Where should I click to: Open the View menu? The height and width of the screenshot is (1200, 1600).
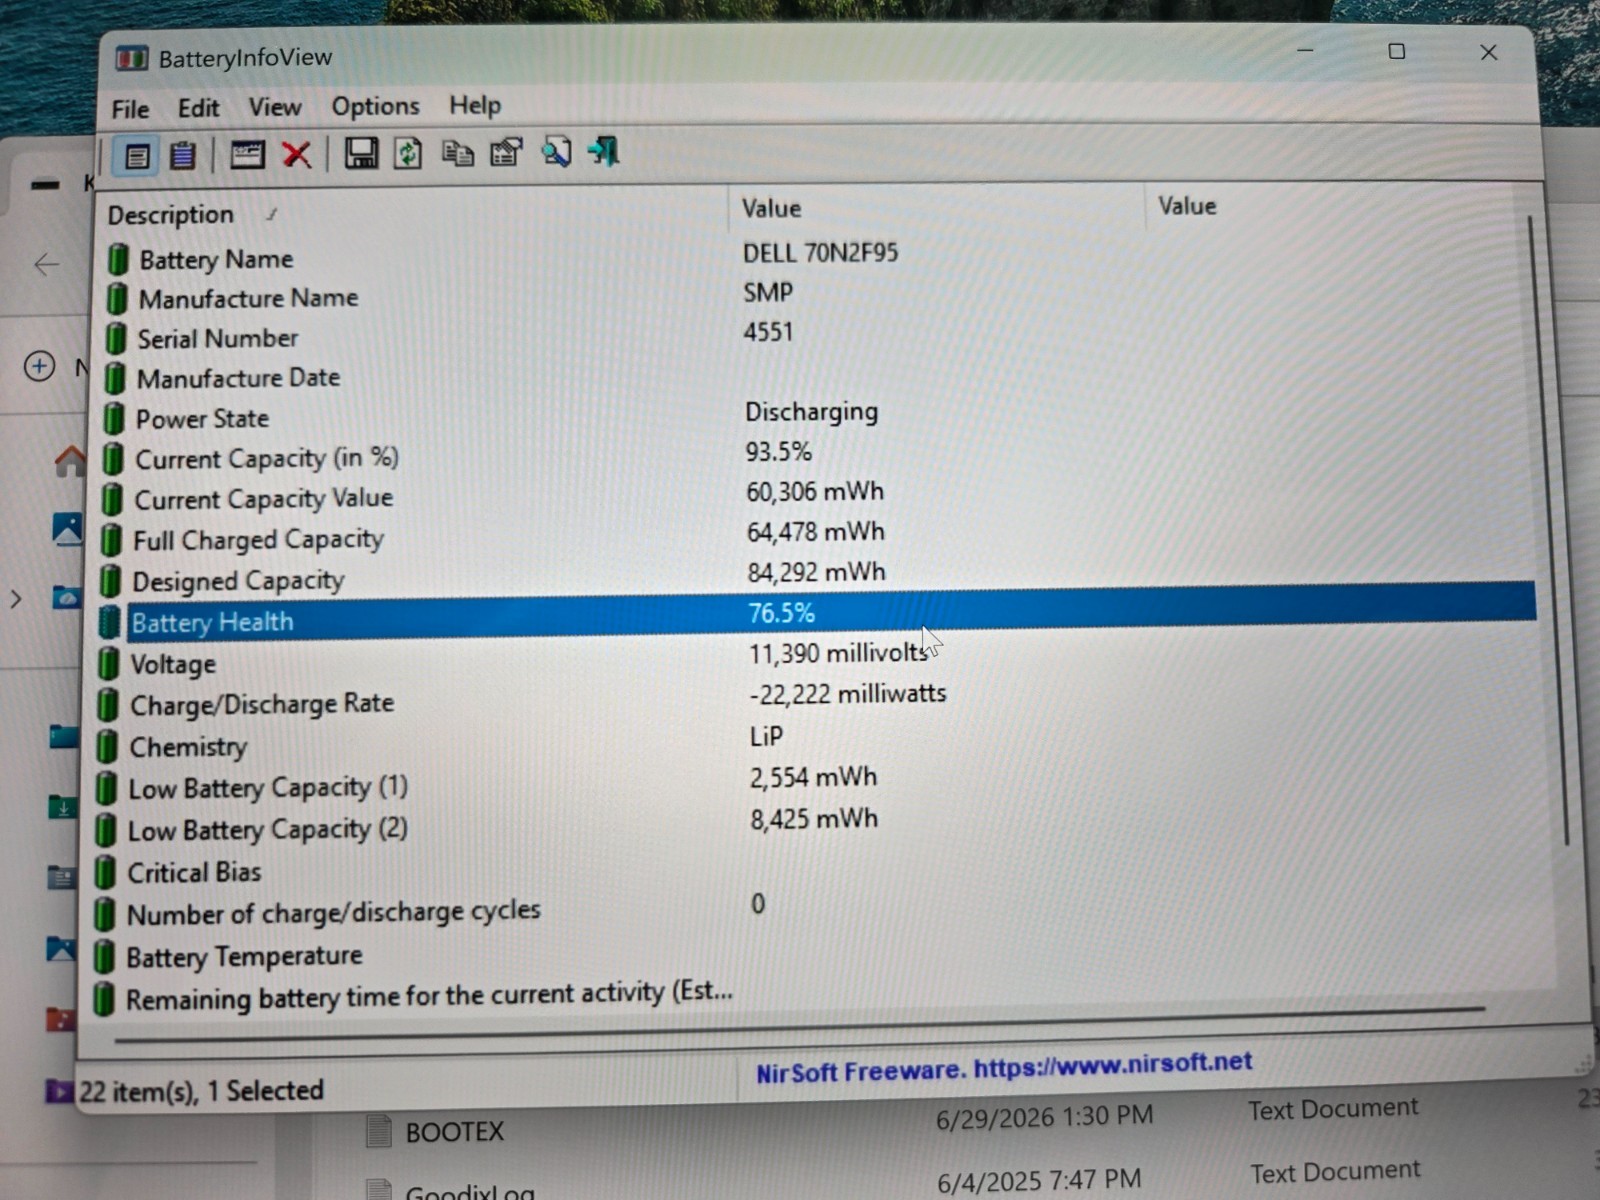275,107
